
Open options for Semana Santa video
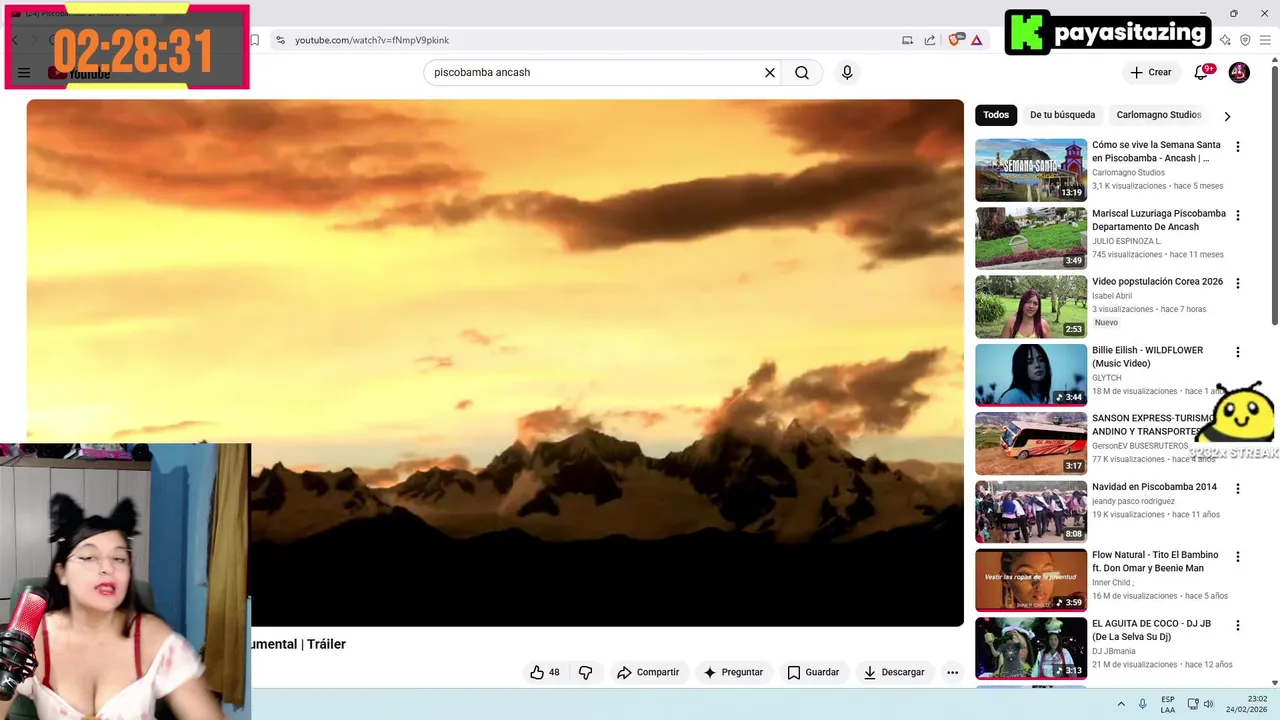pyautogui.click(x=1238, y=147)
